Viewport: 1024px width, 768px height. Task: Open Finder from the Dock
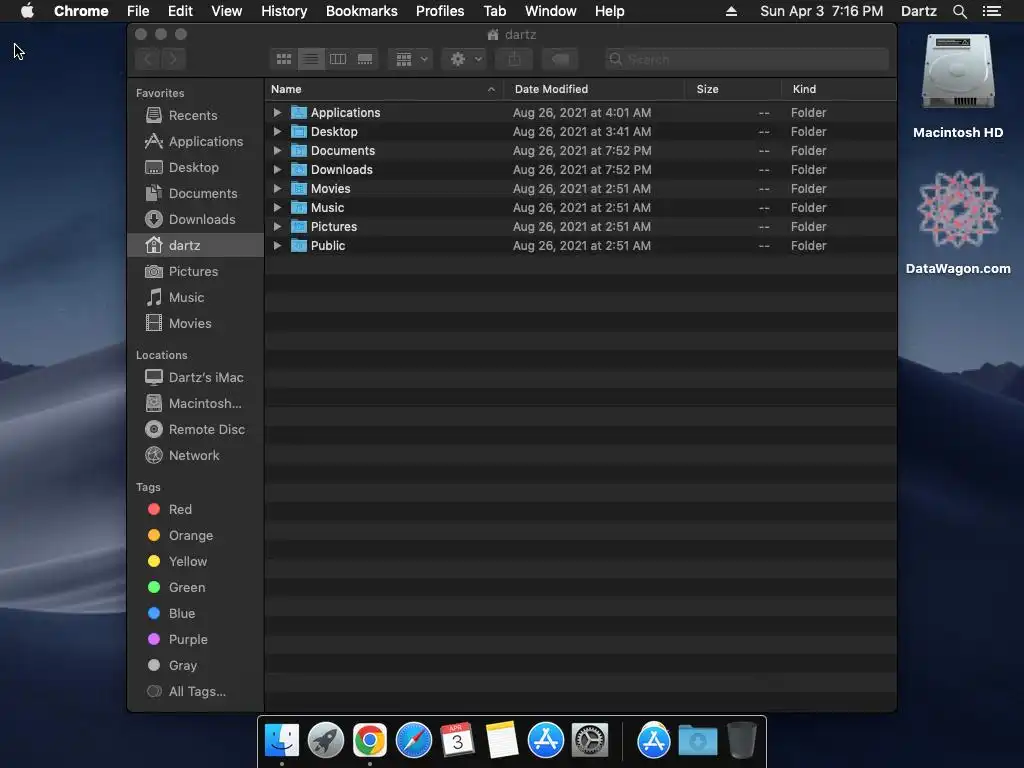[x=281, y=740]
